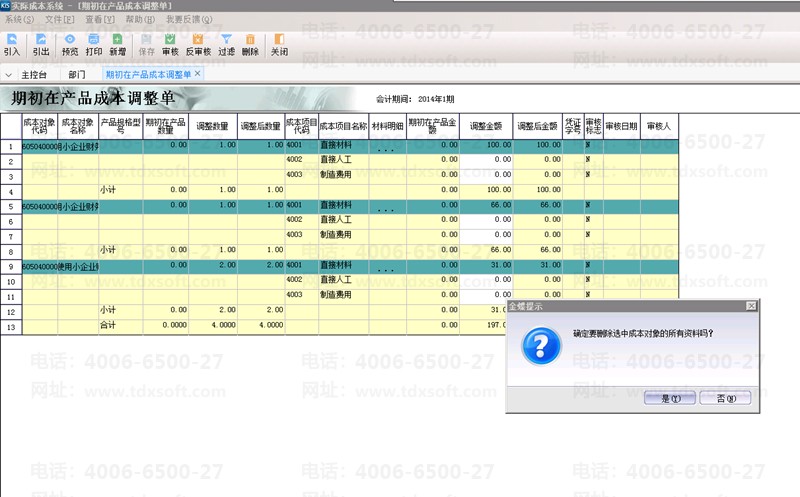The image size is (800, 497).
Task: Click the 审核 approve icon
Action: coord(170,45)
